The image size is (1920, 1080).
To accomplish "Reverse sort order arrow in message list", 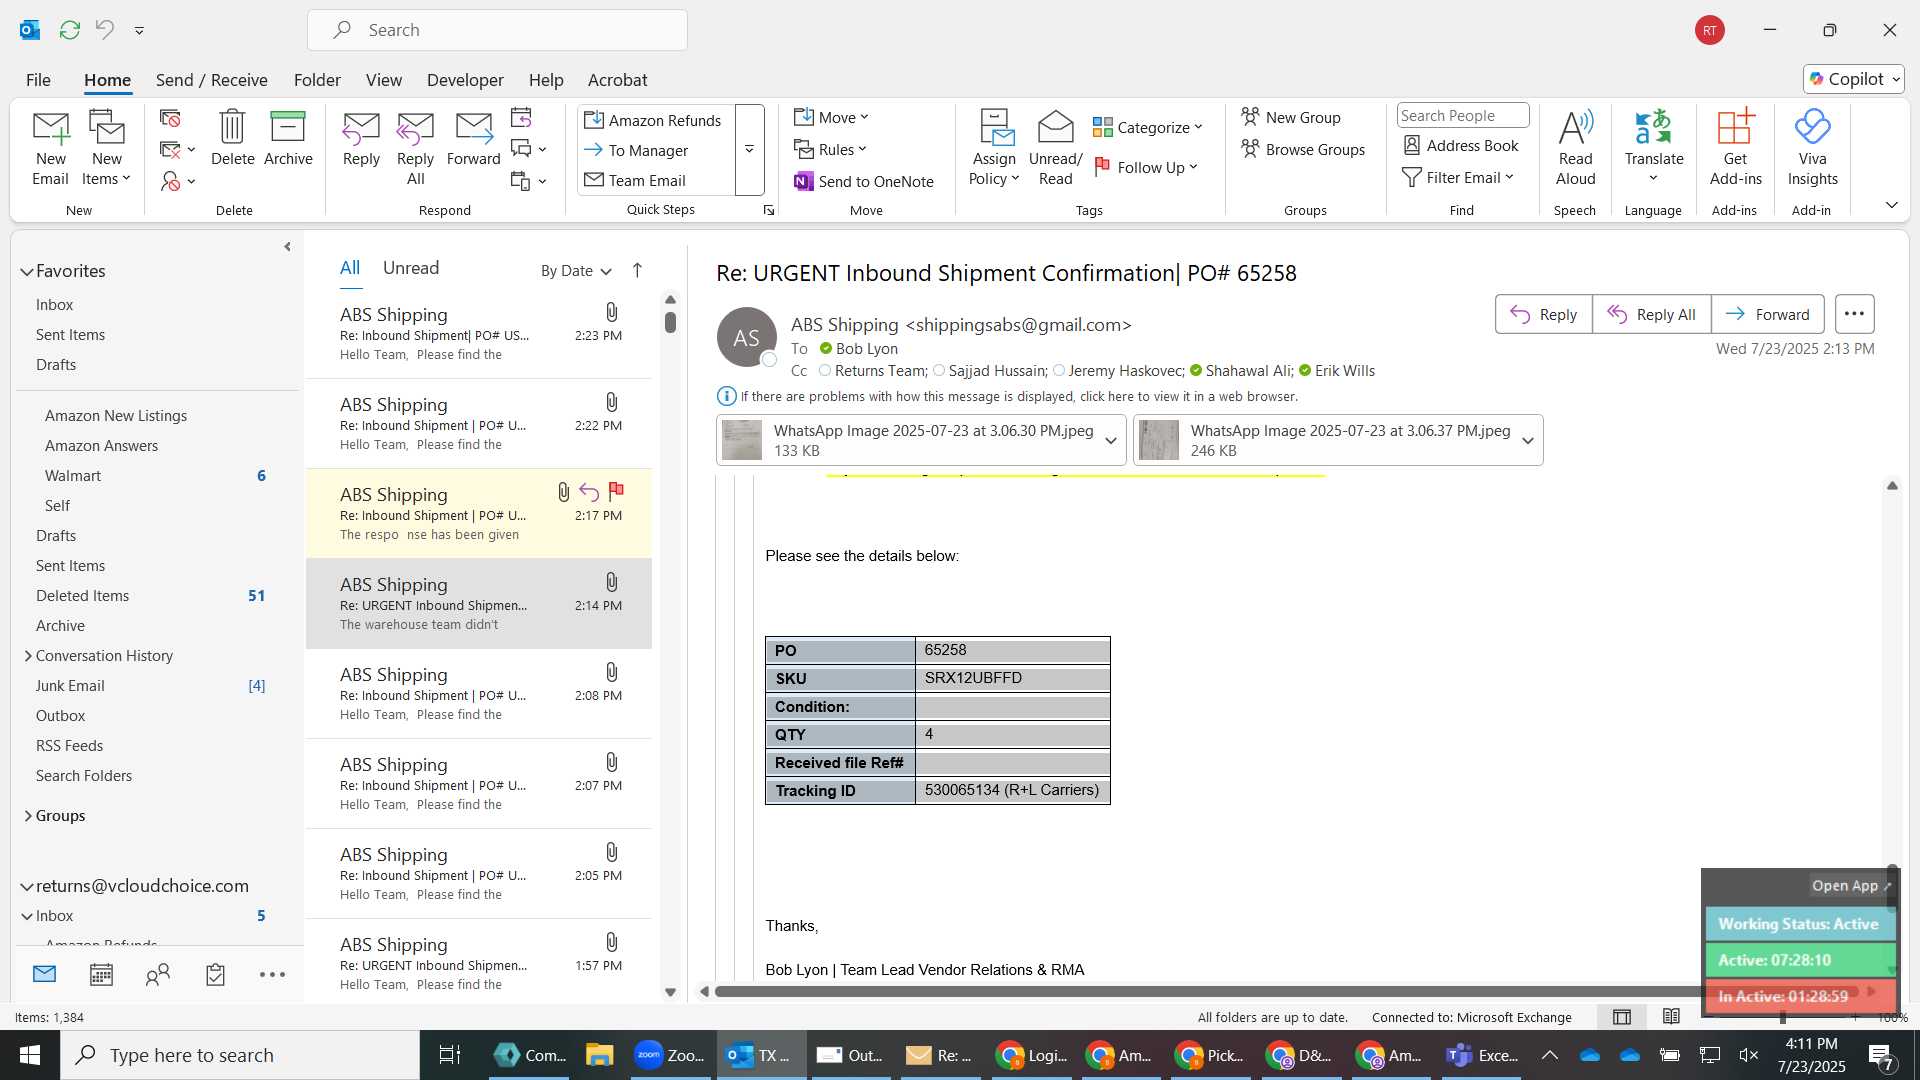I will [637, 271].
